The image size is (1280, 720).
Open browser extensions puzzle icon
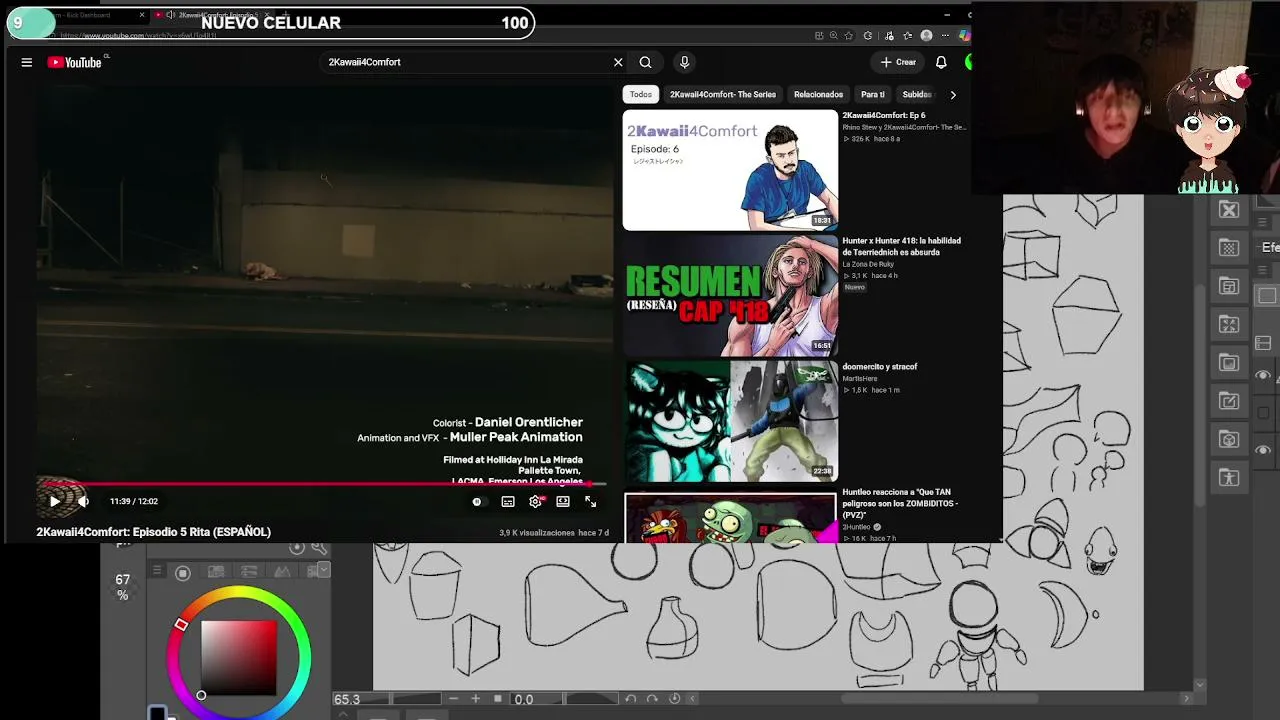click(x=867, y=36)
